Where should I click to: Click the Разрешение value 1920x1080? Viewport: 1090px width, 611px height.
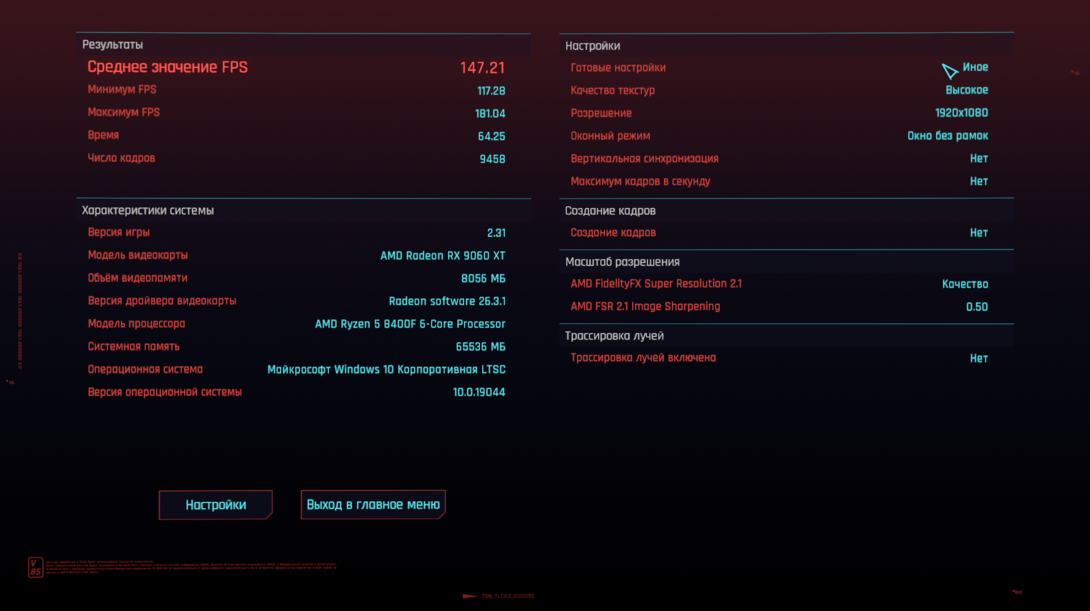961,113
